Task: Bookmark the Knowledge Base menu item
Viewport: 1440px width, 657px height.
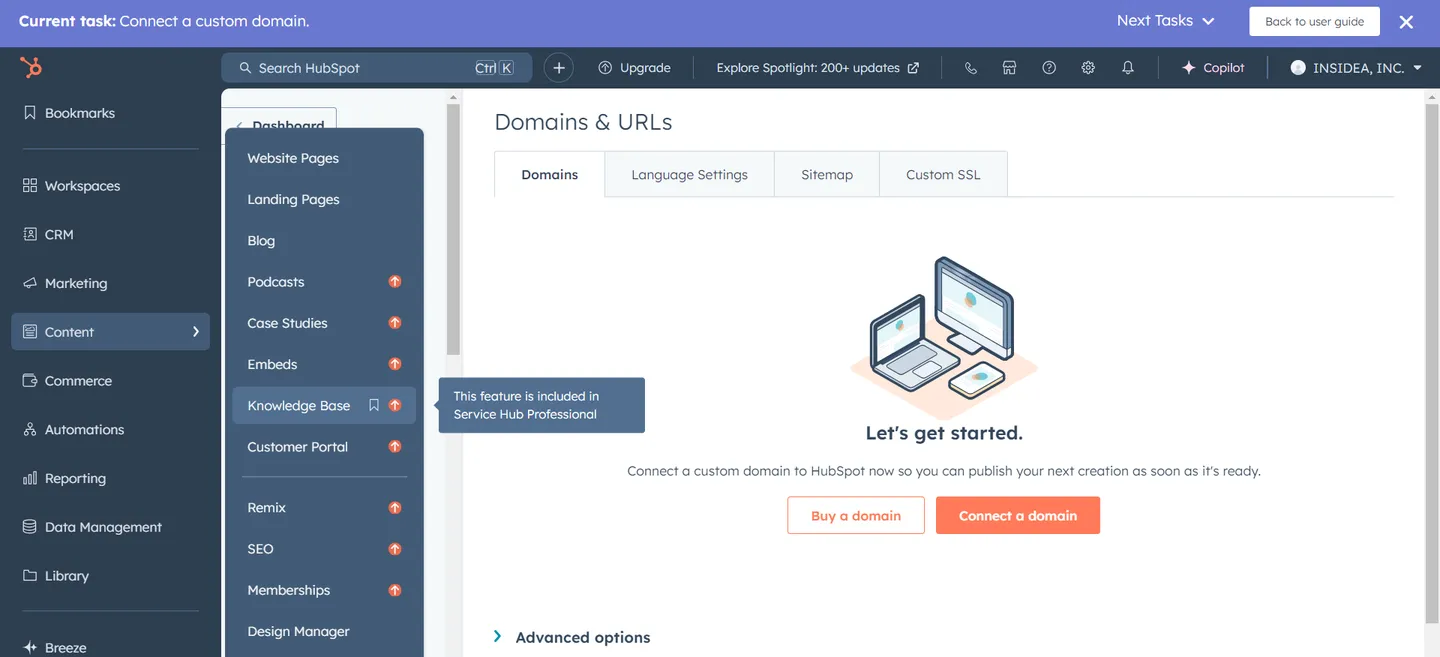Action: (374, 405)
